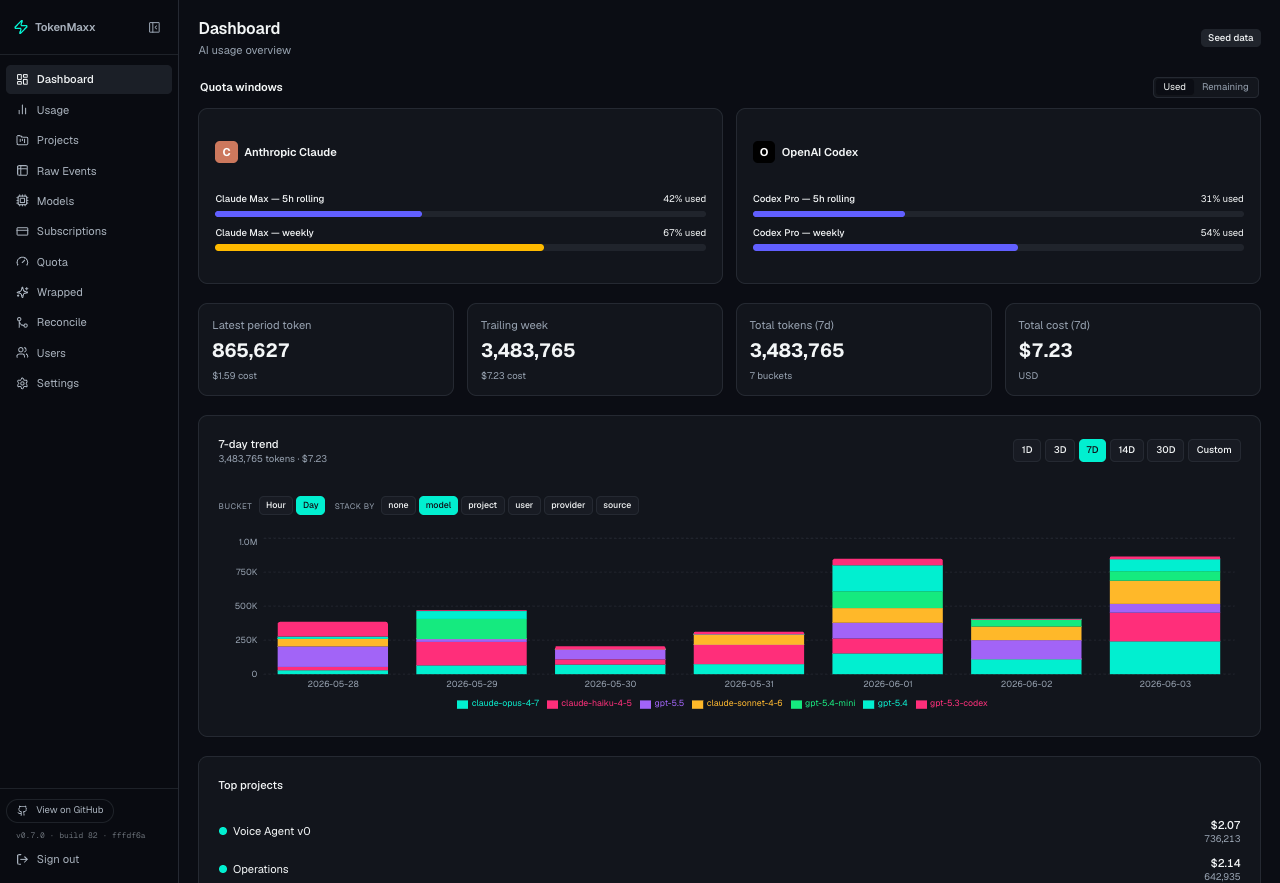Viewport: 1280px width, 883px height.
Task: Select the 3D time range
Action: click(1060, 450)
